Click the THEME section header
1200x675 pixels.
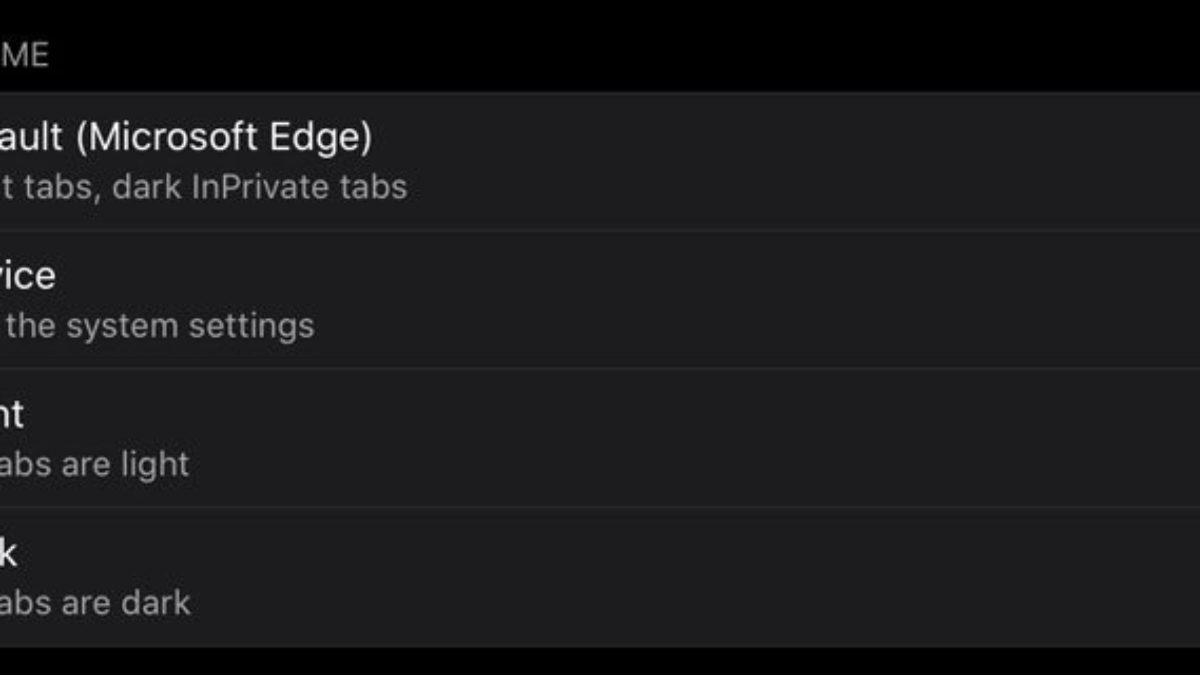point(24,54)
